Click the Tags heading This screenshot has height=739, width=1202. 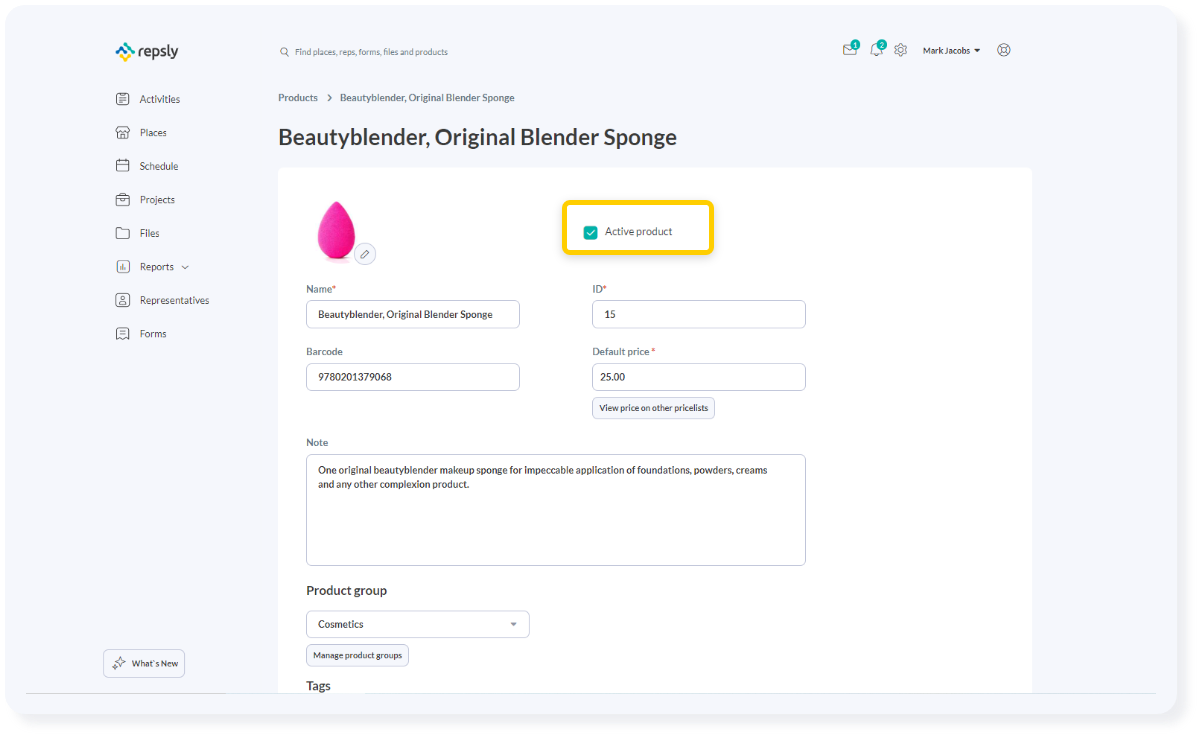pos(318,685)
